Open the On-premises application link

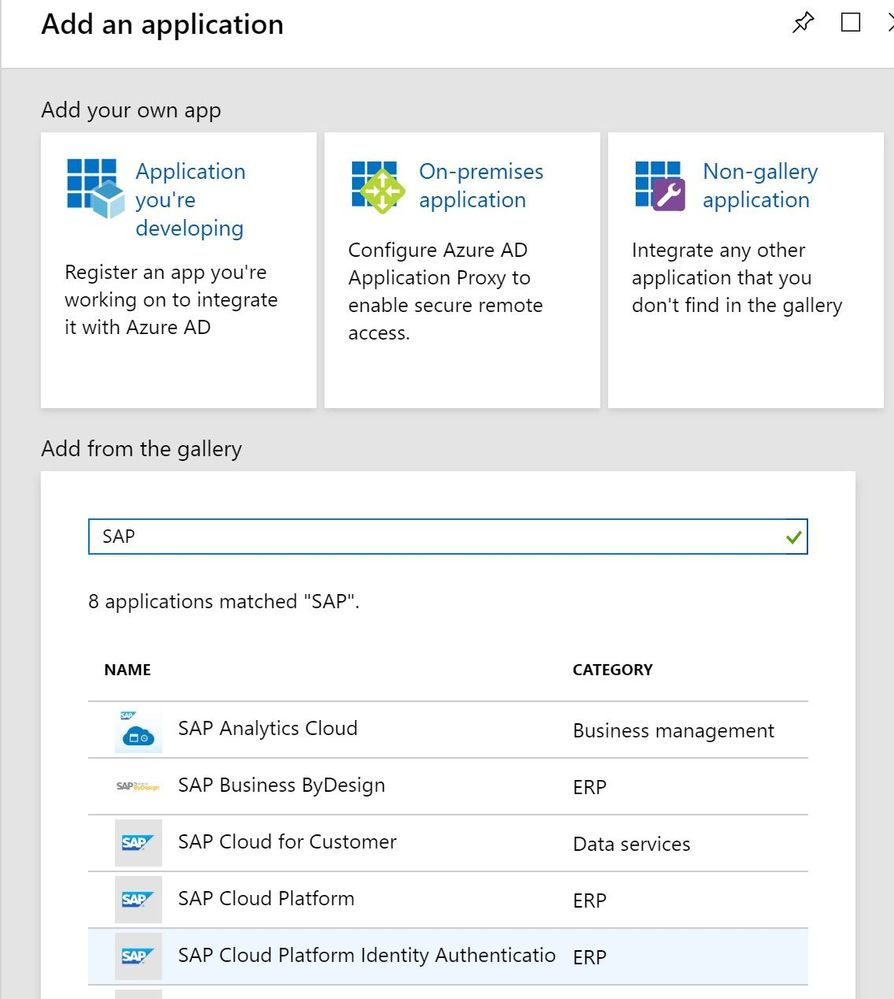coord(481,186)
